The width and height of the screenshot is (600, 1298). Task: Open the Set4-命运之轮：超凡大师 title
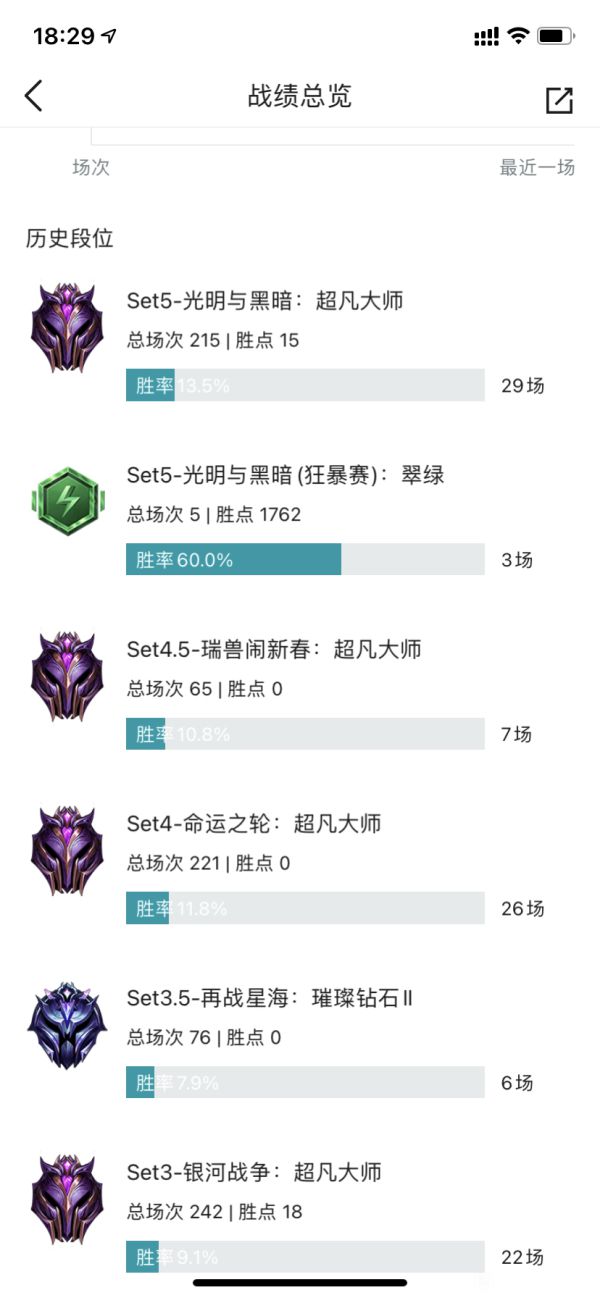pos(254,824)
